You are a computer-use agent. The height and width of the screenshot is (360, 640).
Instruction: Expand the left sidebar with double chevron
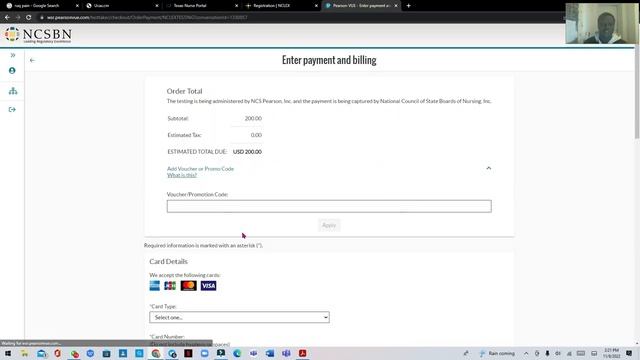click(x=13, y=55)
